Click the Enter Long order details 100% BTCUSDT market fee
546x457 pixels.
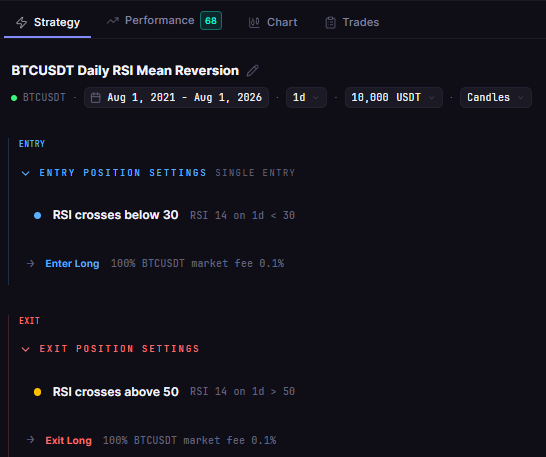tap(197, 263)
